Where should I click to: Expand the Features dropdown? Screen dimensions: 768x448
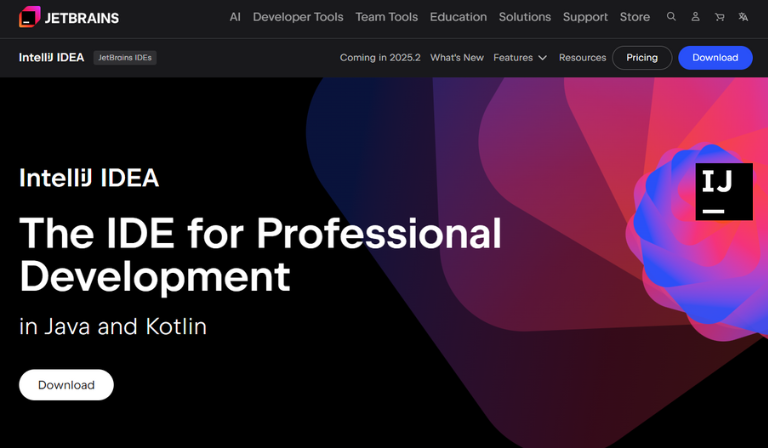point(520,58)
